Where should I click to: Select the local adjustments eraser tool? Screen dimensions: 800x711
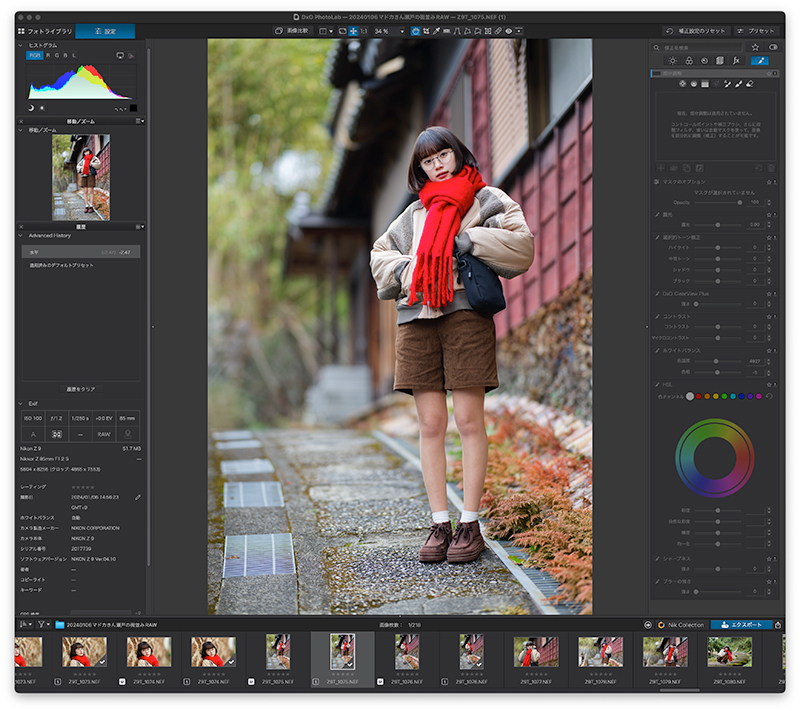(x=750, y=84)
